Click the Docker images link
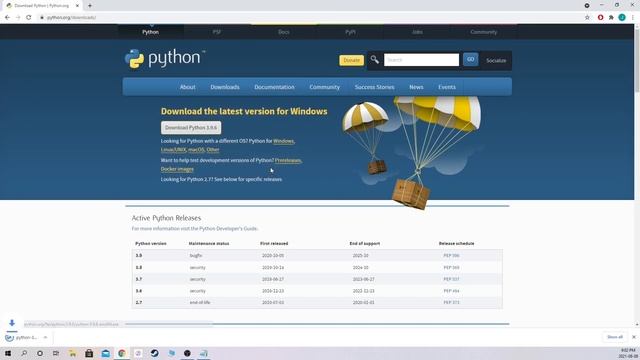640x360 pixels. tap(177, 169)
